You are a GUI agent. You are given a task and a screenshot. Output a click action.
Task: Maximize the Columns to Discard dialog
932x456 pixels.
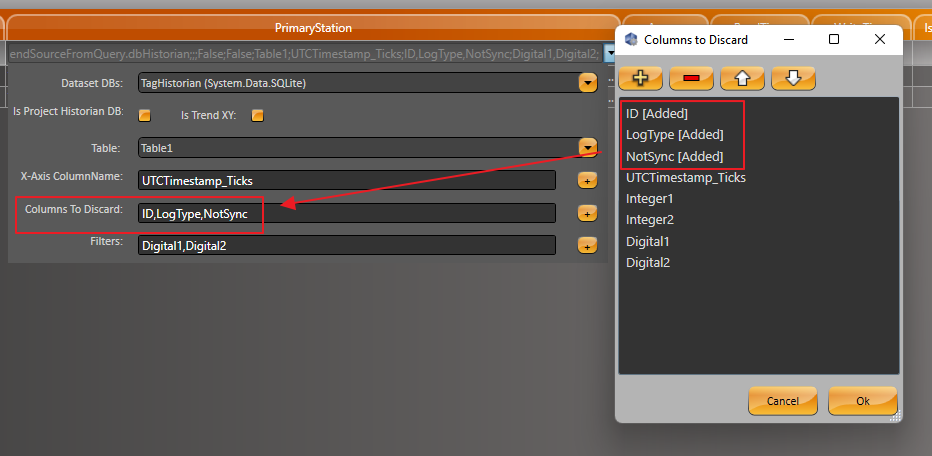[x=834, y=40]
